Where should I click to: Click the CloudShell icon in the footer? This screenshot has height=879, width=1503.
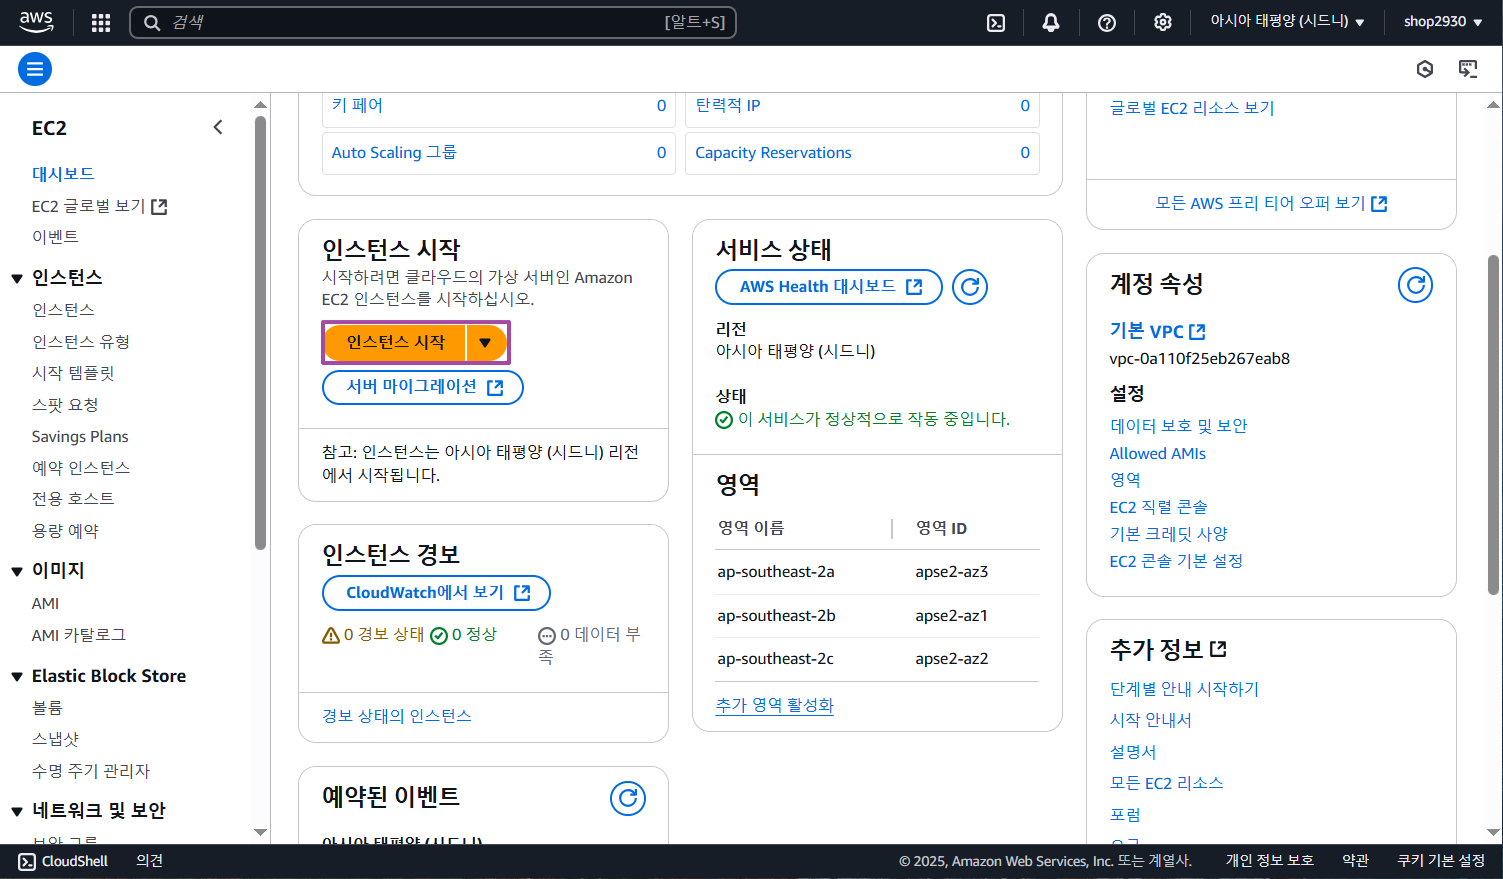[27, 861]
